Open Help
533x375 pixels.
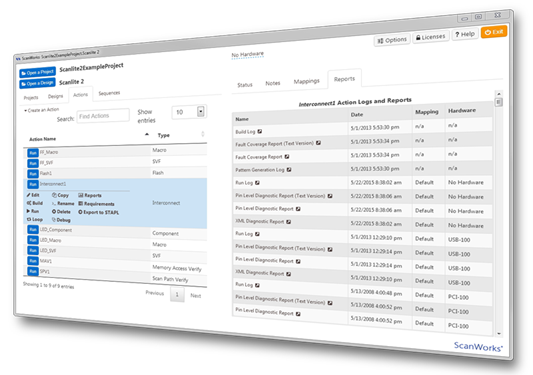coord(465,34)
